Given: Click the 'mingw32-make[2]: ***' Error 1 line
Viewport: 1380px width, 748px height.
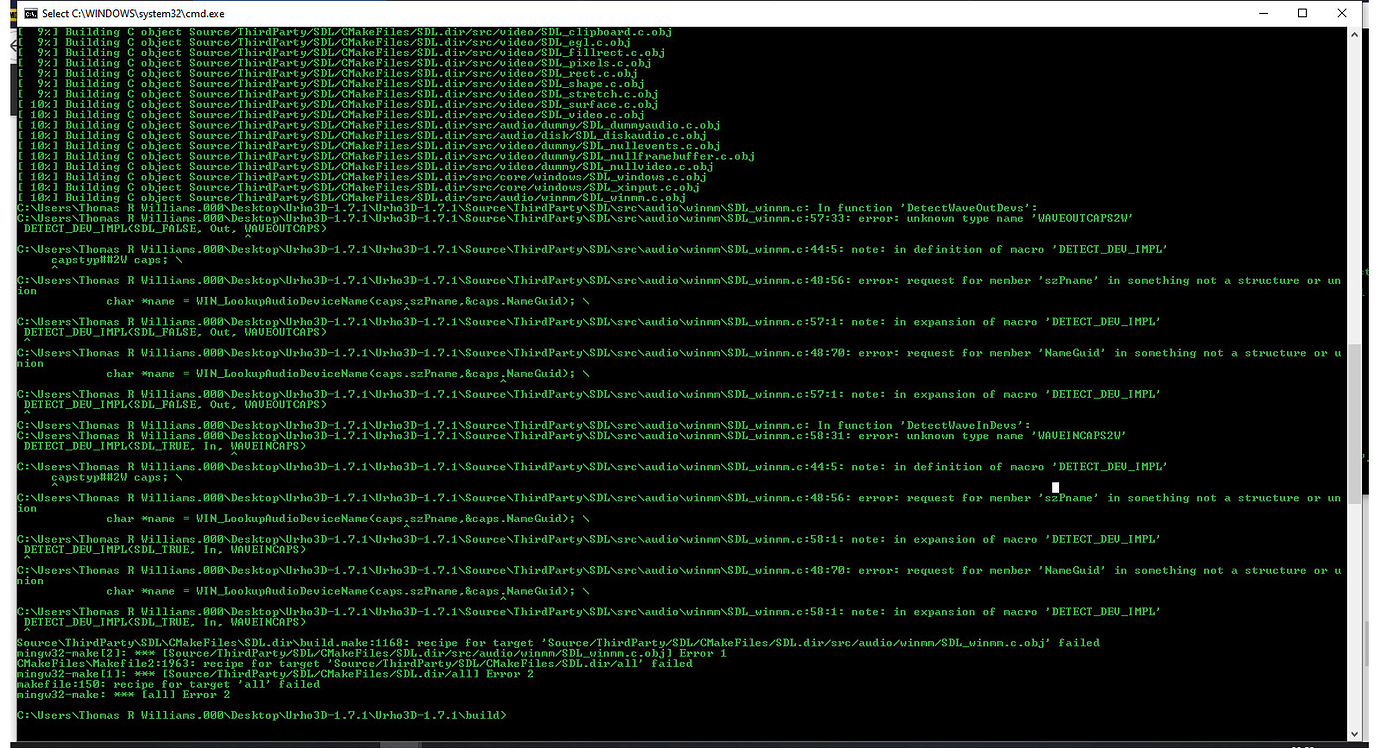Looking at the screenshot, I should click(x=372, y=653).
